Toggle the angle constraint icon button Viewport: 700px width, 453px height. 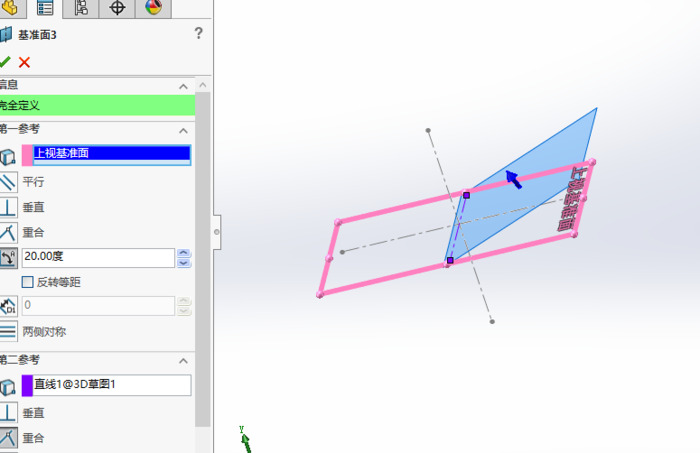8,257
